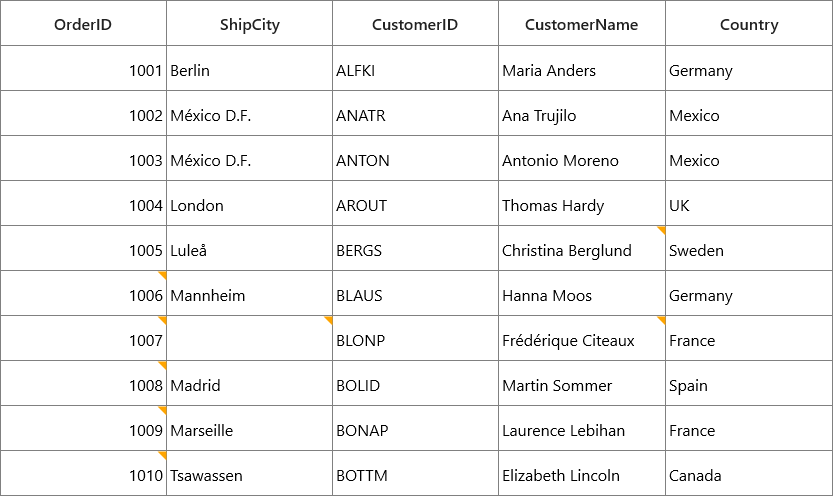
Task: Click the orange comment marker on order 1010
Action: 163,455
